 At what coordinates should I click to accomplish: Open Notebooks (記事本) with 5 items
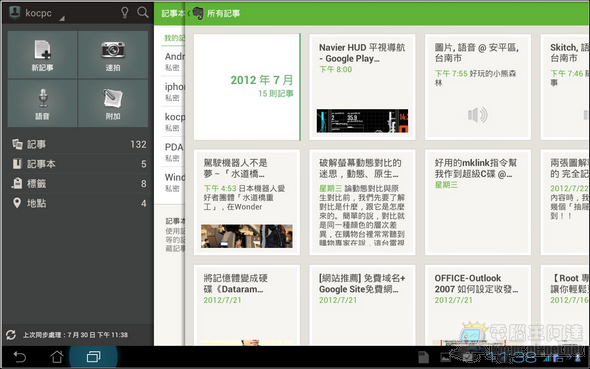78,164
